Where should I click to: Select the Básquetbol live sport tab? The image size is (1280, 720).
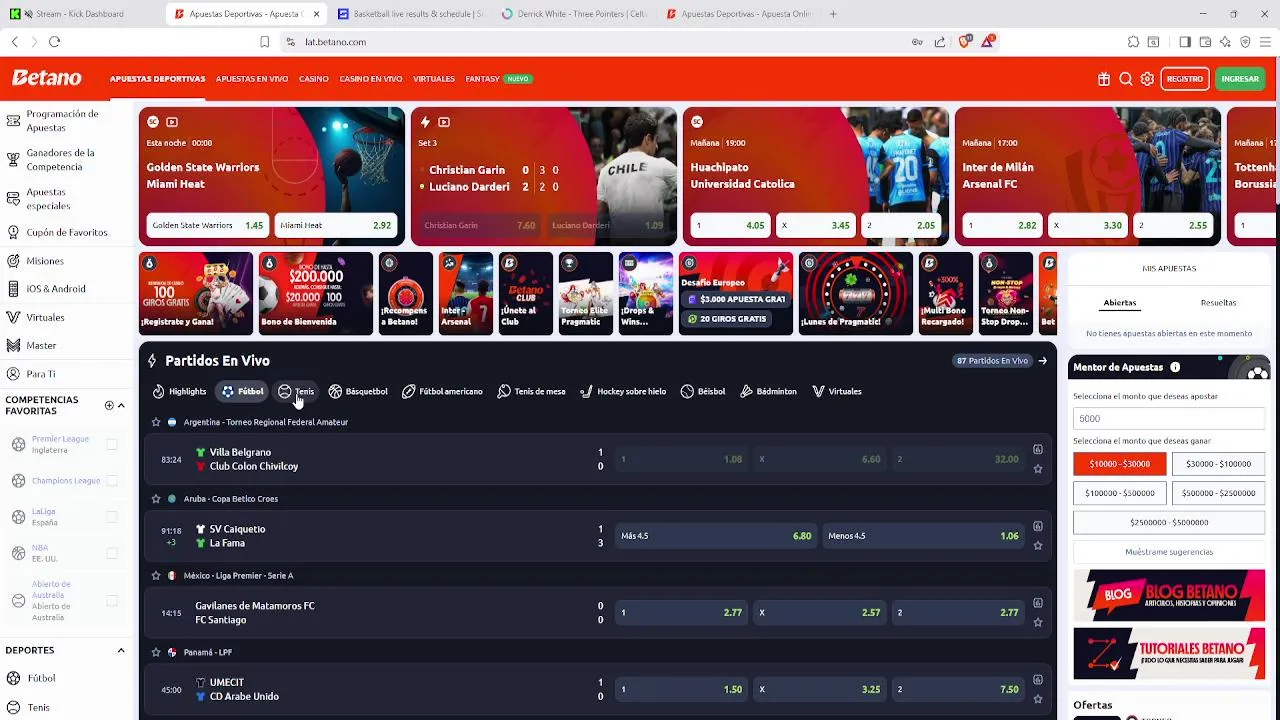point(358,392)
